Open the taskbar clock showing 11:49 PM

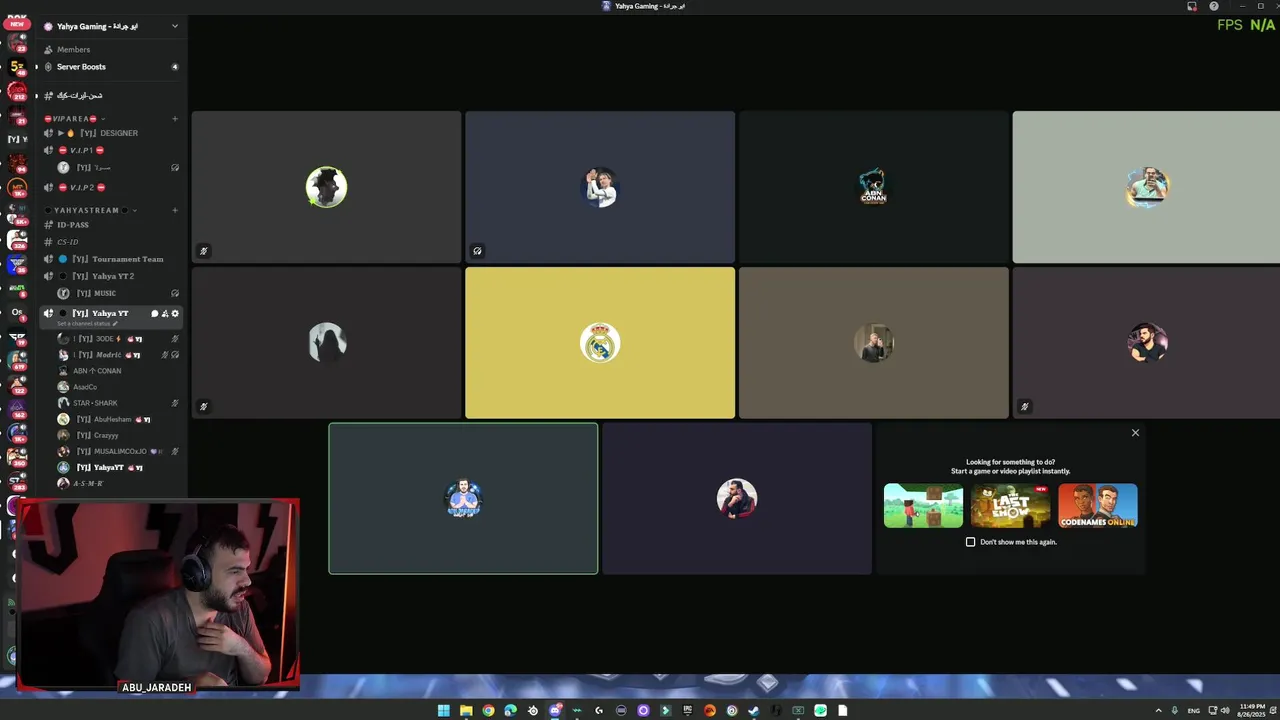[1252, 710]
